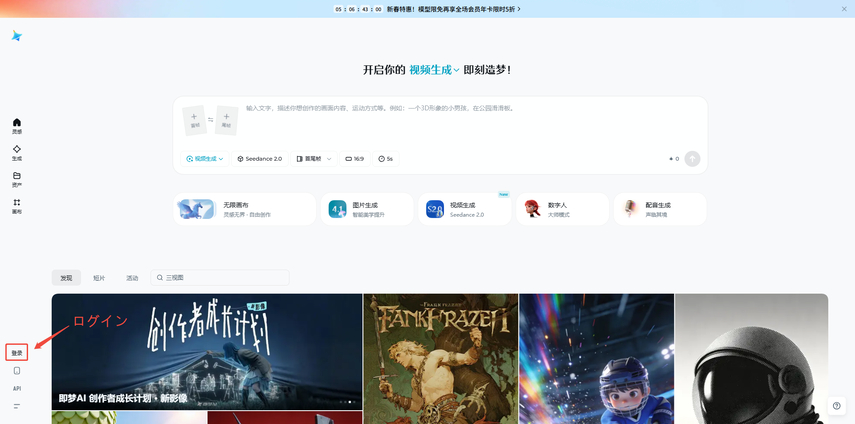The width and height of the screenshot is (855, 424).
Task: Click the banner carousel dots
Action: [x=347, y=402]
